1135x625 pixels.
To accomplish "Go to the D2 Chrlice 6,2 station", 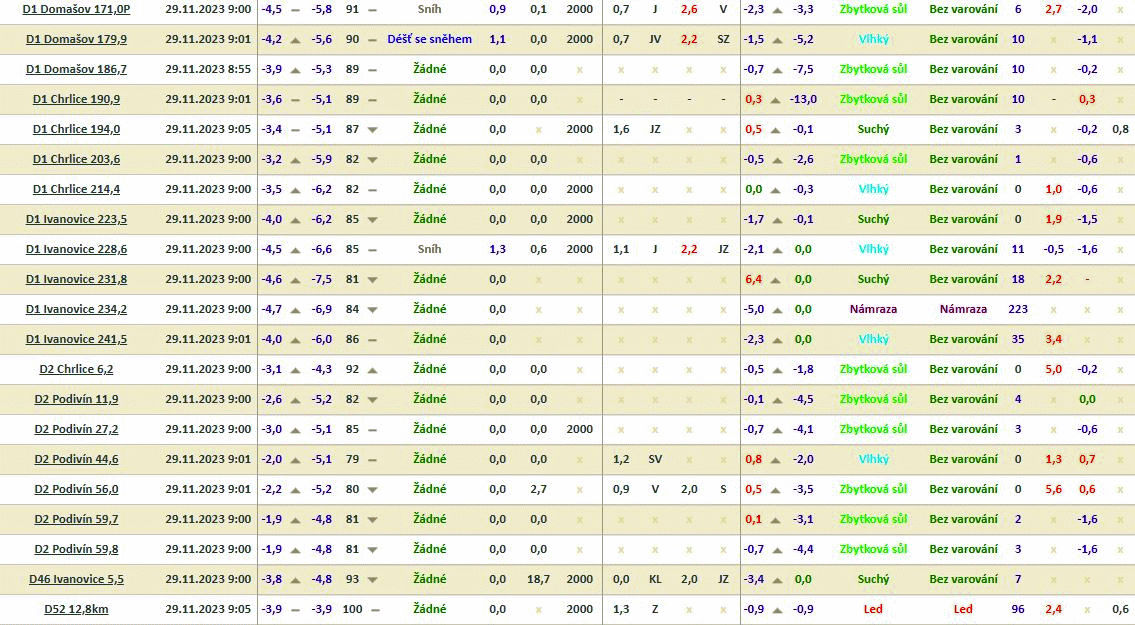I will click(76, 369).
